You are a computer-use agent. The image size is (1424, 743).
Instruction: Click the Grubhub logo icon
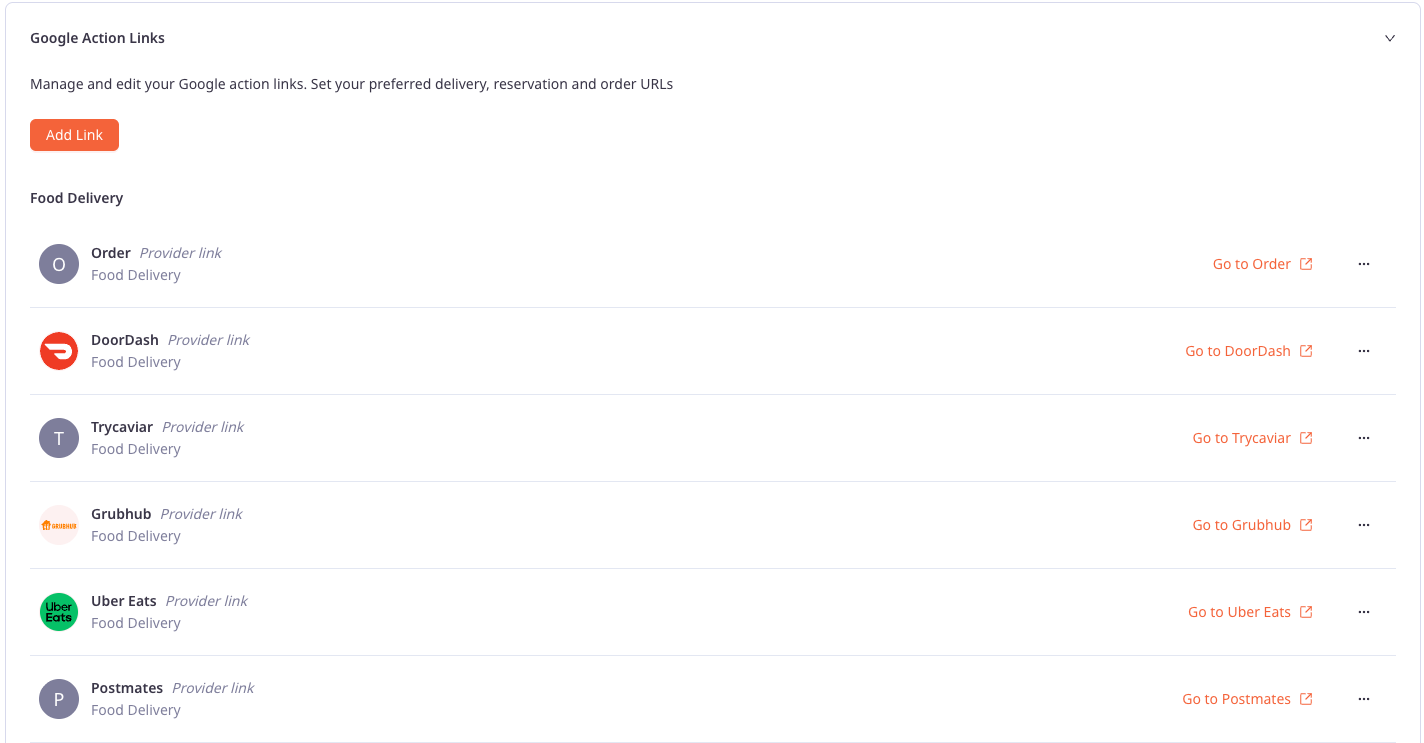(59, 525)
